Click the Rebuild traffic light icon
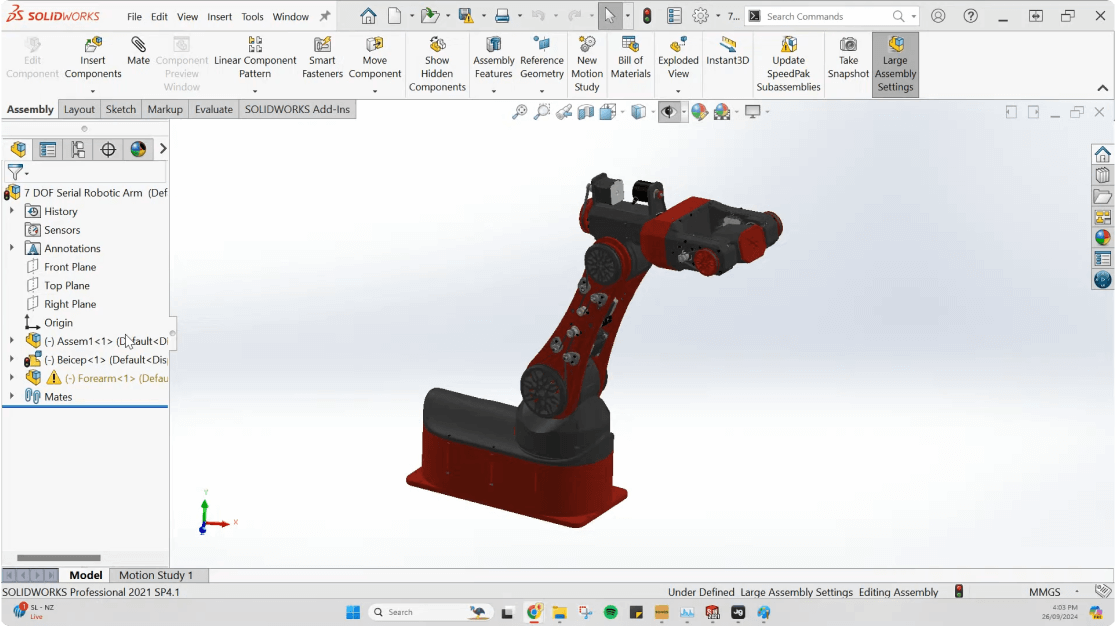Image resolution: width=1116 pixels, height=626 pixels. (x=647, y=16)
